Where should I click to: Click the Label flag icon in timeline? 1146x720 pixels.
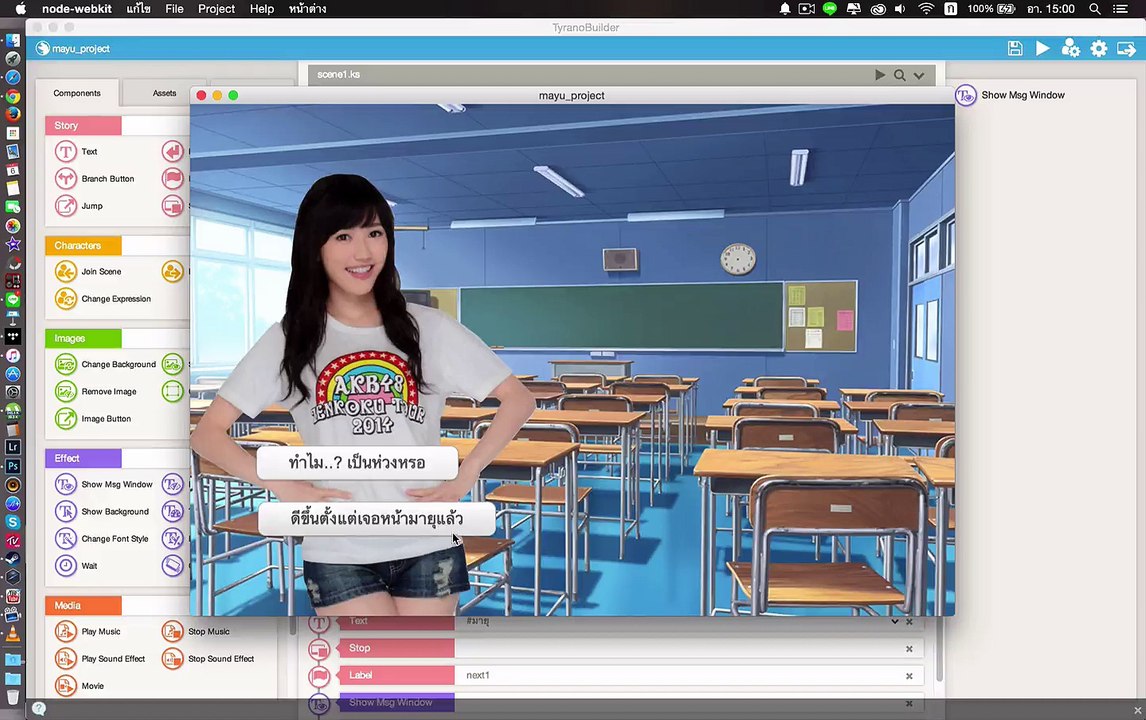(x=319, y=675)
